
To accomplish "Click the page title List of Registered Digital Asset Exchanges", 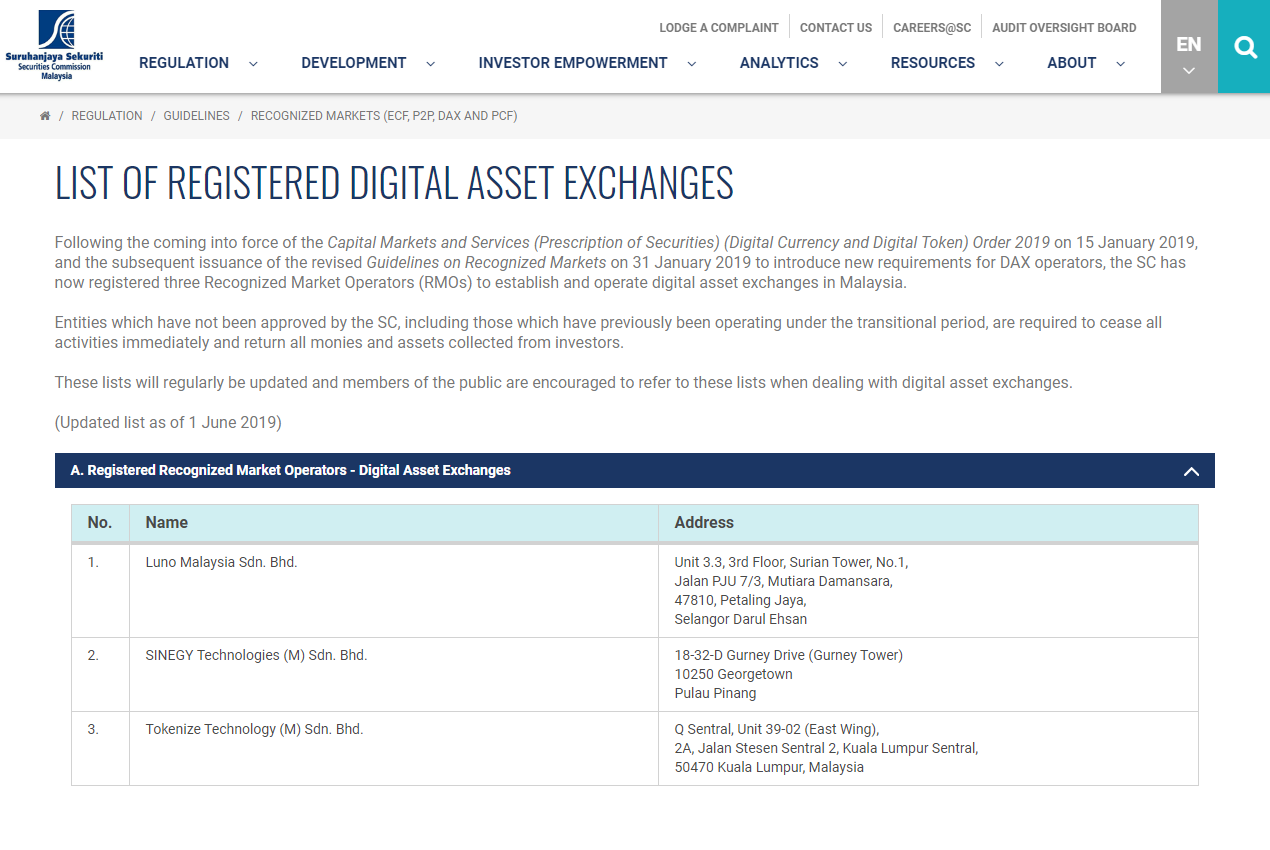I will coord(394,183).
